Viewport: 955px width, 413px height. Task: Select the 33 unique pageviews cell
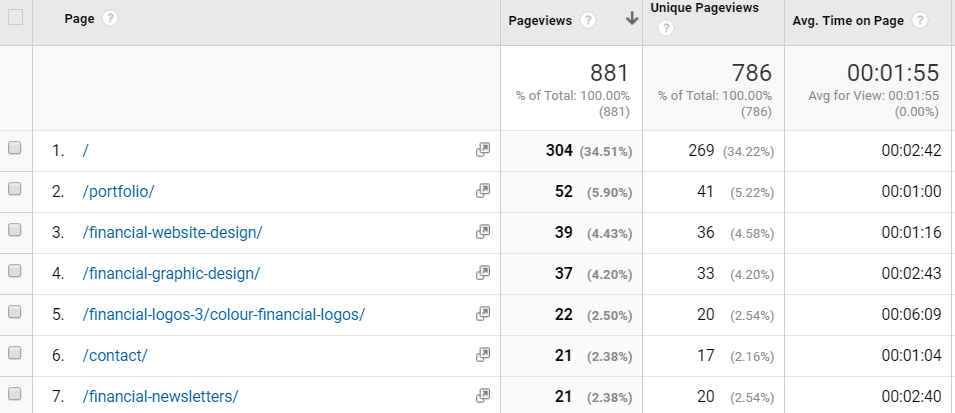click(x=705, y=274)
